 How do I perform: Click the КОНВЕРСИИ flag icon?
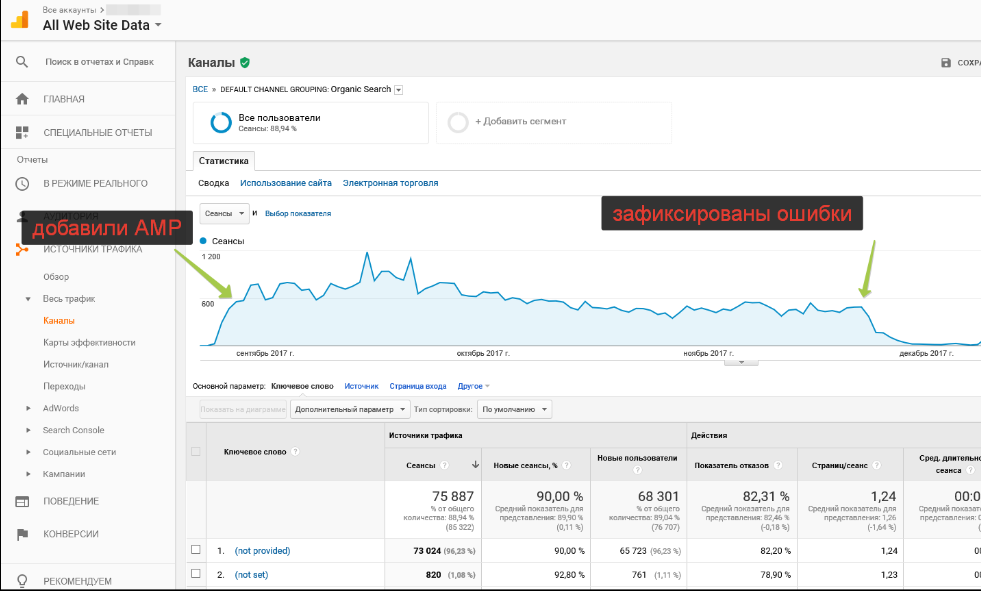tap(22, 534)
